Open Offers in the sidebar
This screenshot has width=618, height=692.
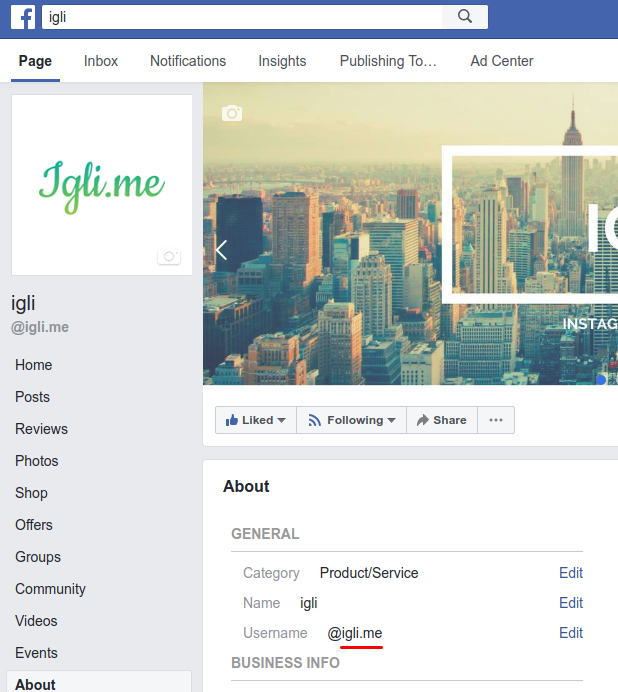(x=34, y=525)
